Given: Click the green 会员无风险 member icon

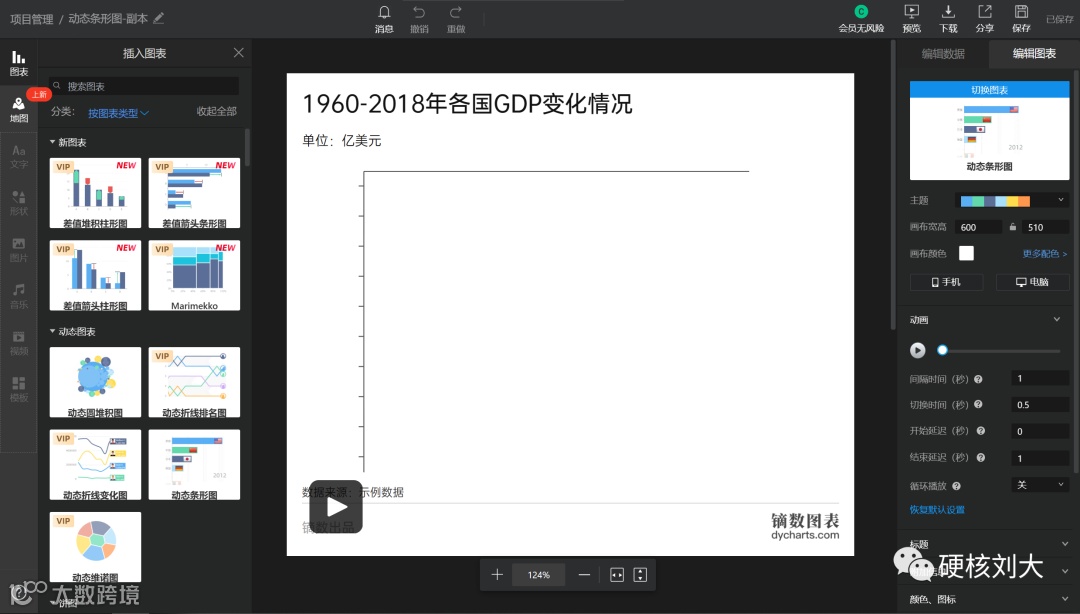Looking at the screenshot, I should 860,11.
